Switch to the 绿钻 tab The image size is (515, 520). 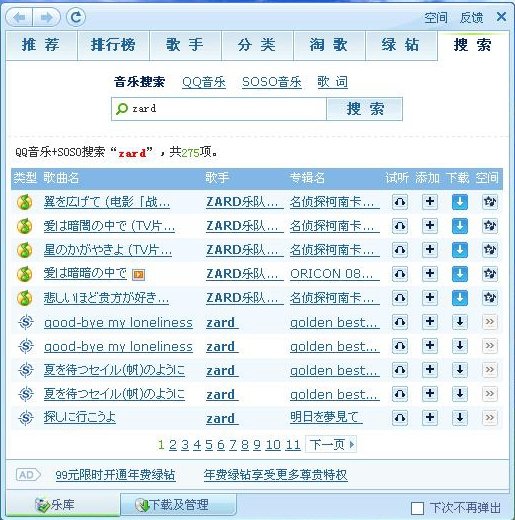tap(401, 45)
